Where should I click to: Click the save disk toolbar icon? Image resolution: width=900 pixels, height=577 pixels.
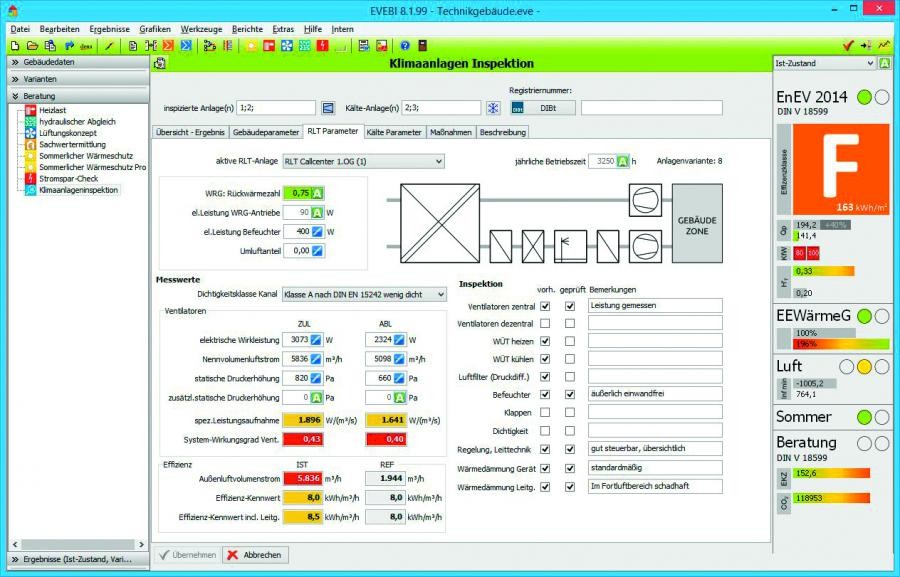363,46
